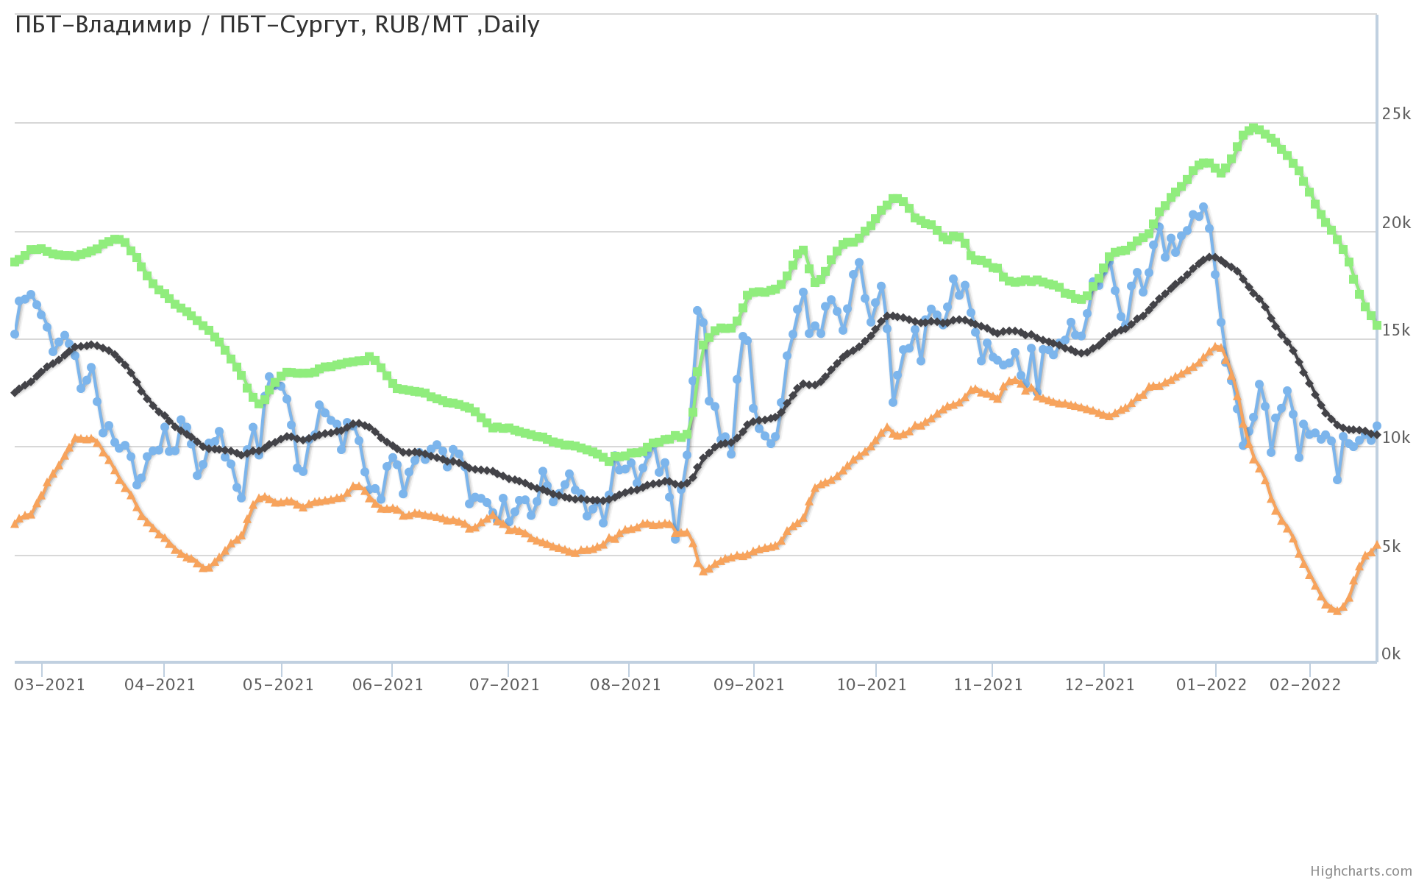Select the 08-2021 date label

pos(626,684)
